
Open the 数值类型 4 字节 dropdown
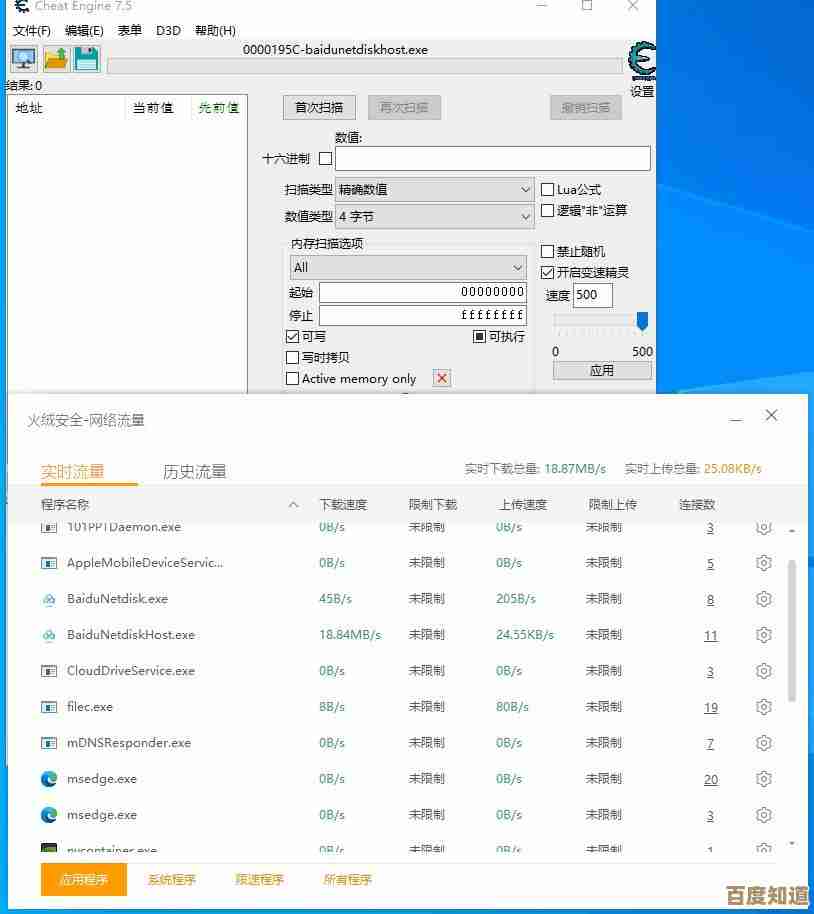click(x=434, y=216)
